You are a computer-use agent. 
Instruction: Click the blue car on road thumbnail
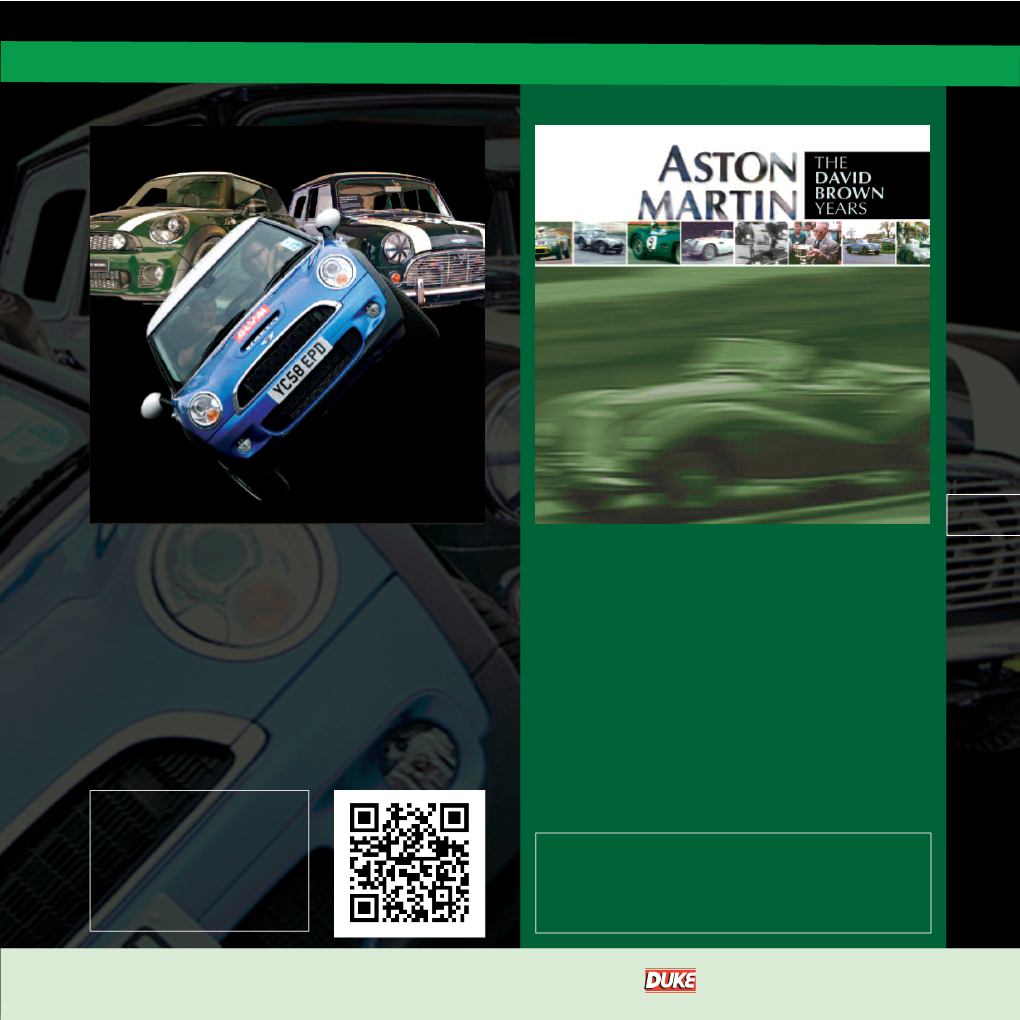[x=868, y=243]
